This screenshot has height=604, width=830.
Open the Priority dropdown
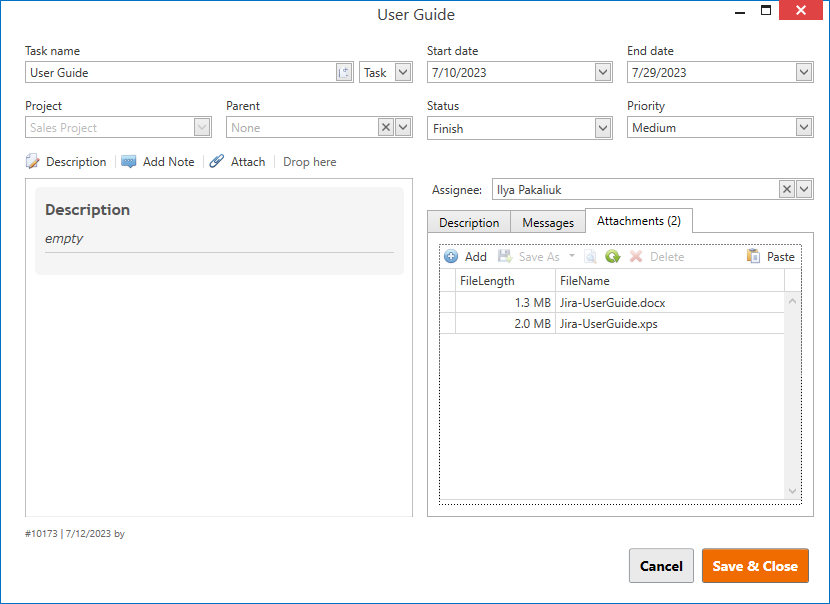(x=802, y=127)
